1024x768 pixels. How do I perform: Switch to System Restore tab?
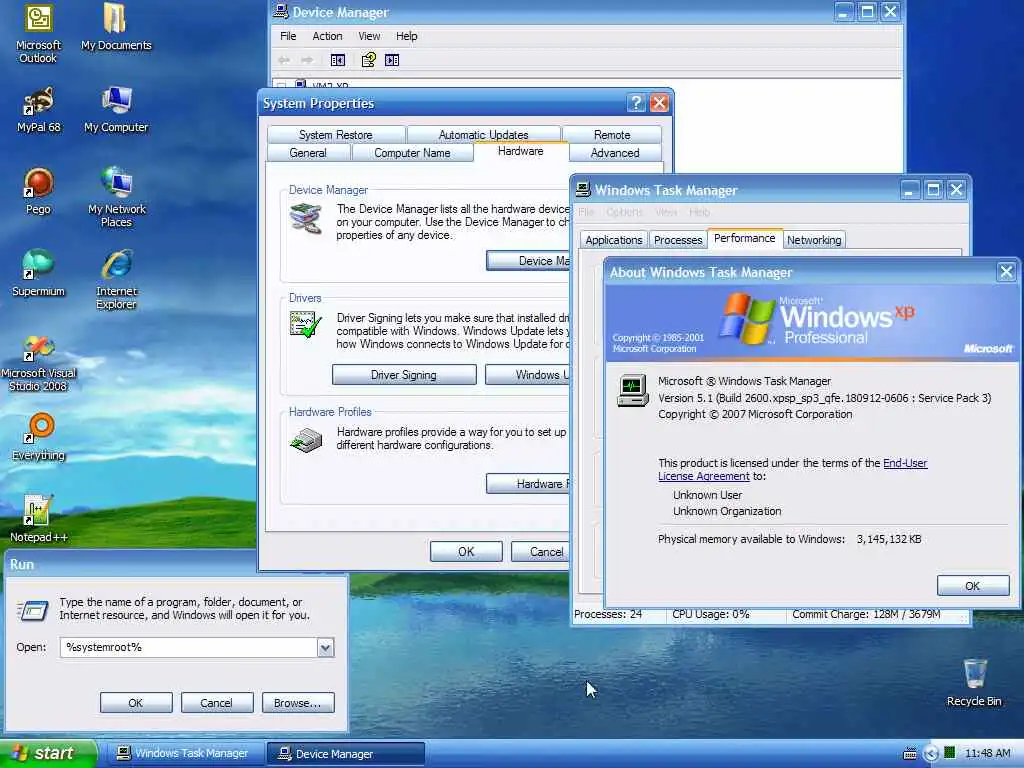point(336,135)
